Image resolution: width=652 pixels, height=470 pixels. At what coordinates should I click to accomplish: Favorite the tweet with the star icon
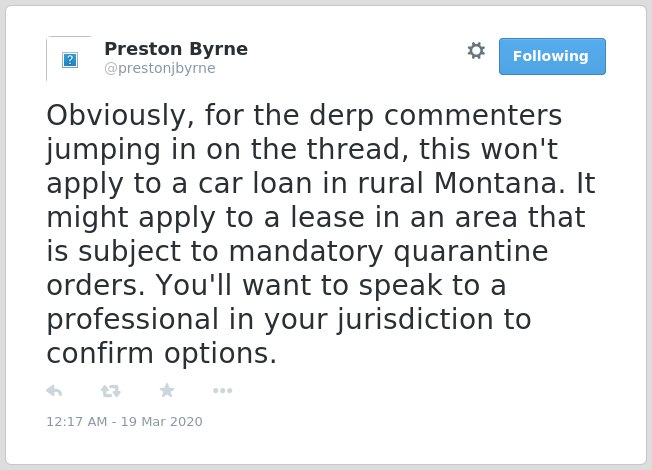167,391
